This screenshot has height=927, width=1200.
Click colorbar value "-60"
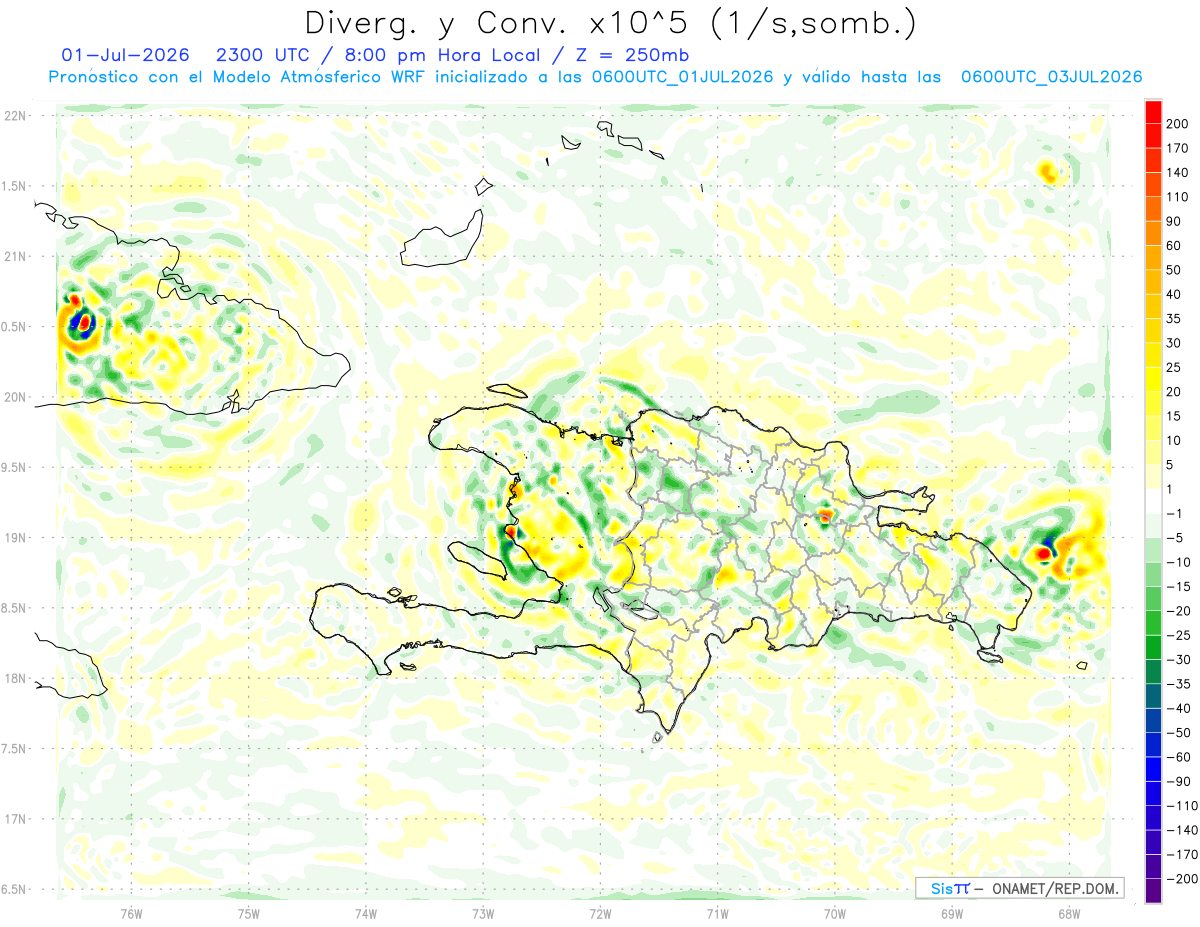point(1177,757)
